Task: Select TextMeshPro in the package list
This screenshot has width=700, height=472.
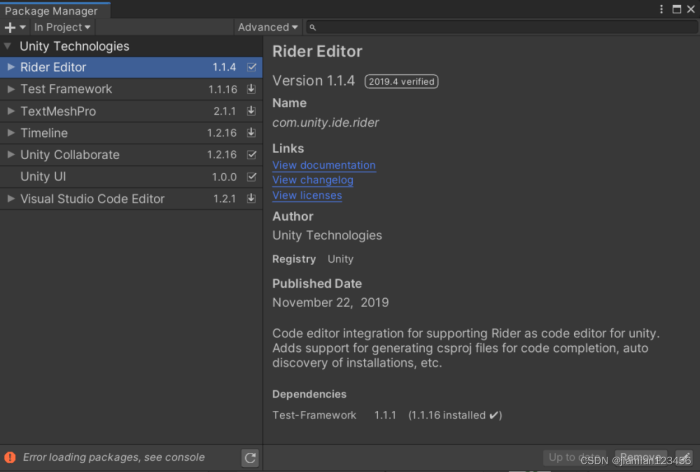Action: point(58,111)
